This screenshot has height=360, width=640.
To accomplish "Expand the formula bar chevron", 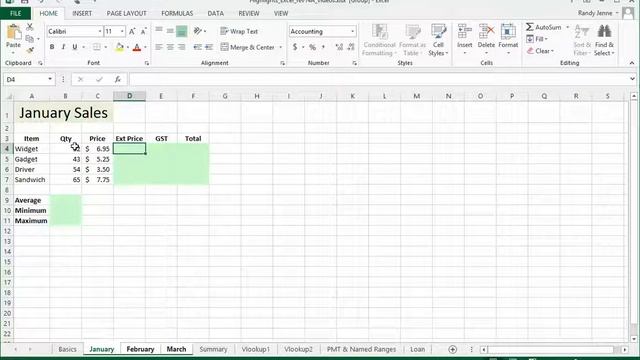I will 632,79.
